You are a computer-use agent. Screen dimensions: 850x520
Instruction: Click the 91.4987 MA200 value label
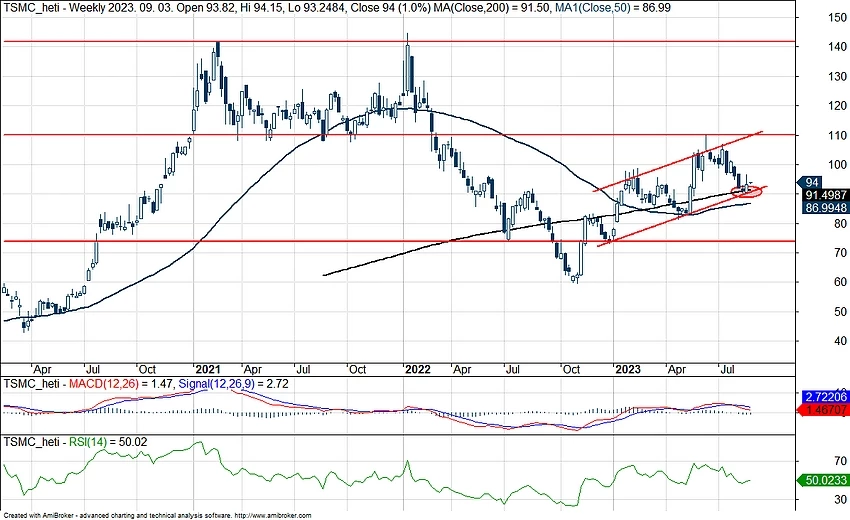825,195
